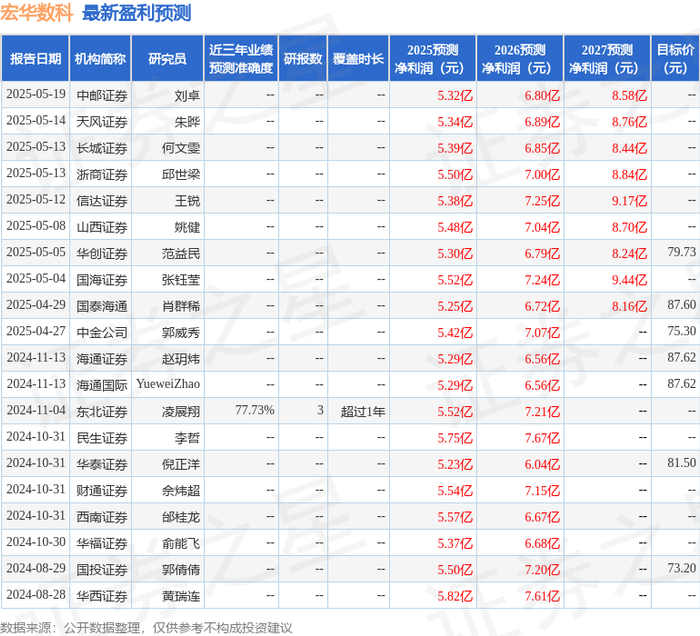
Task: Click 2025 profit value 5.82亿
Action: [x=455, y=595]
